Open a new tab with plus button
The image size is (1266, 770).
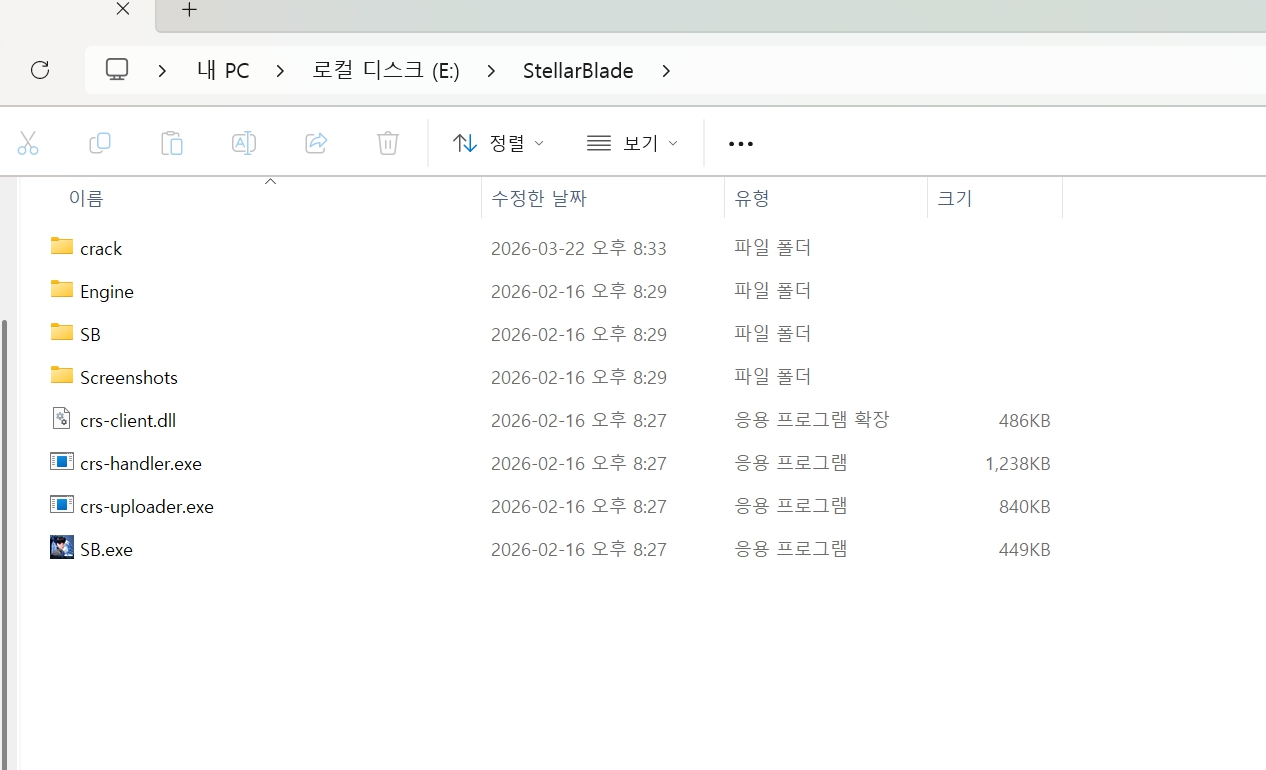(189, 10)
